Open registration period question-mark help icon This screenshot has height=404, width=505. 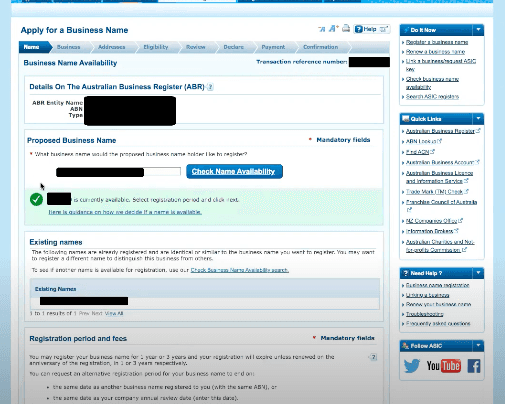(x=374, y=357)
